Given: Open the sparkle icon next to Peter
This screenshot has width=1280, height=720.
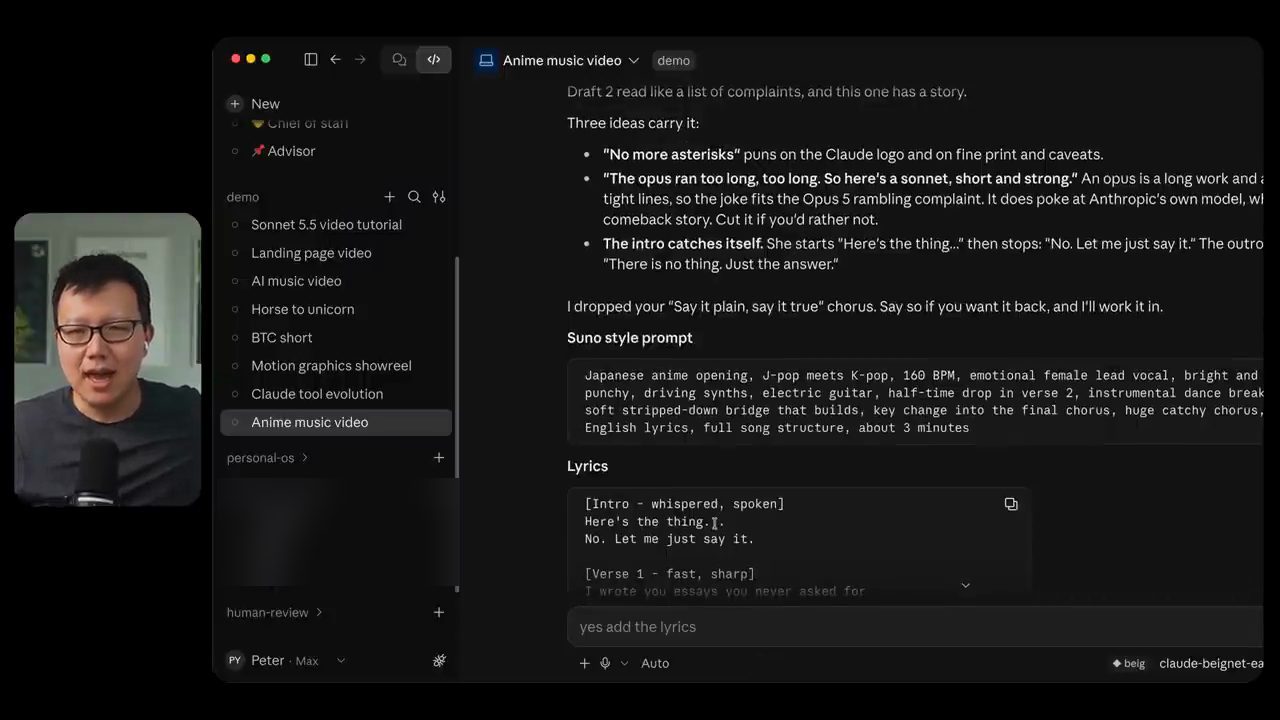Looking at the screenshot, I should tap(439, 661).
